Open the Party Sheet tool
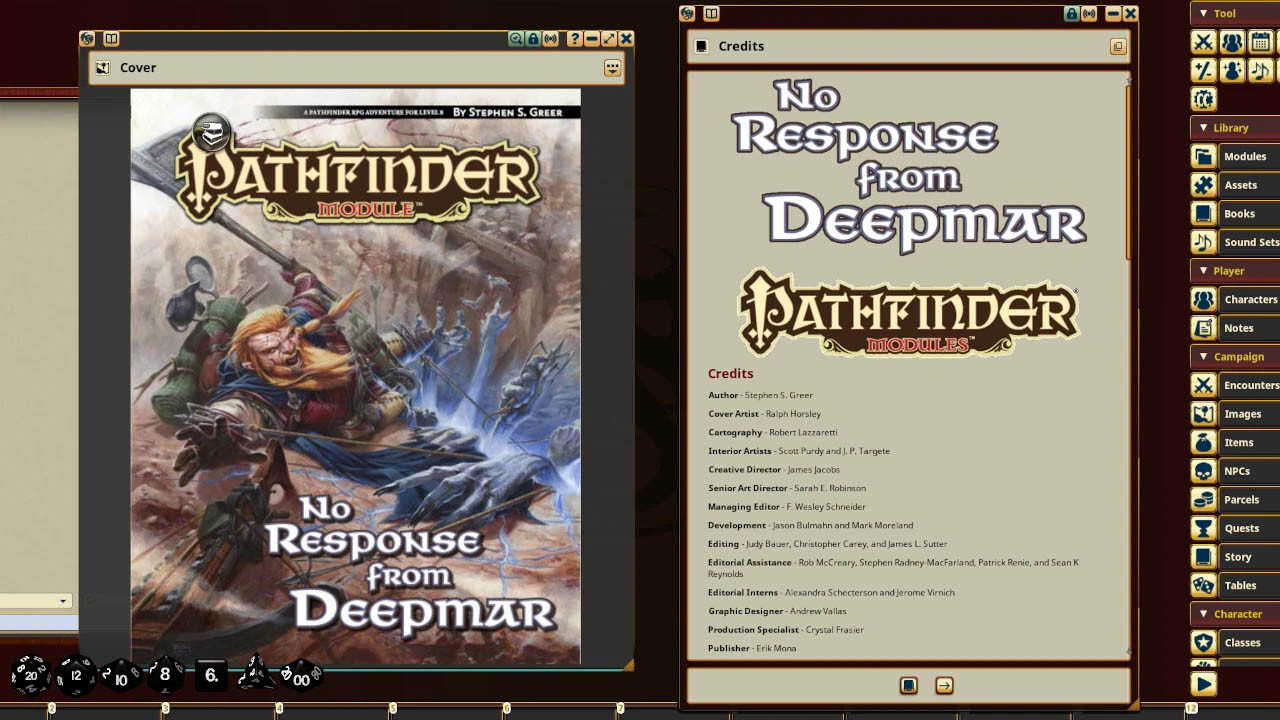The width and height of the screenshot is (1280, 720). tap(1232, 42)
